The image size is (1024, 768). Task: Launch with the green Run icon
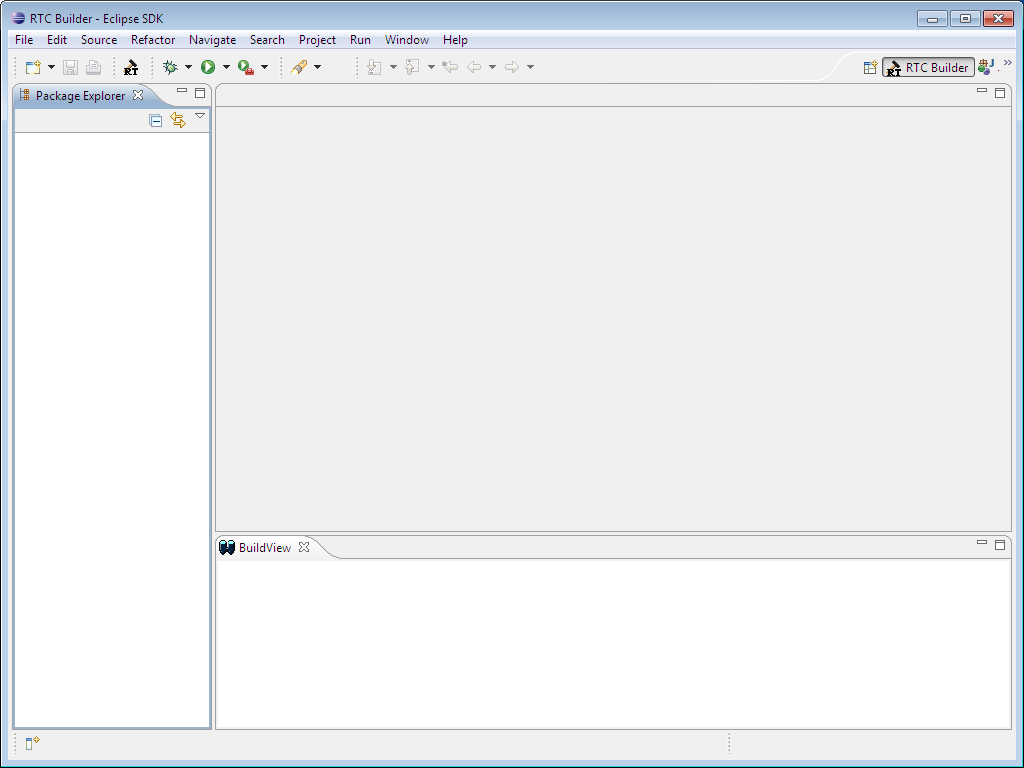[x=209, y=67]
